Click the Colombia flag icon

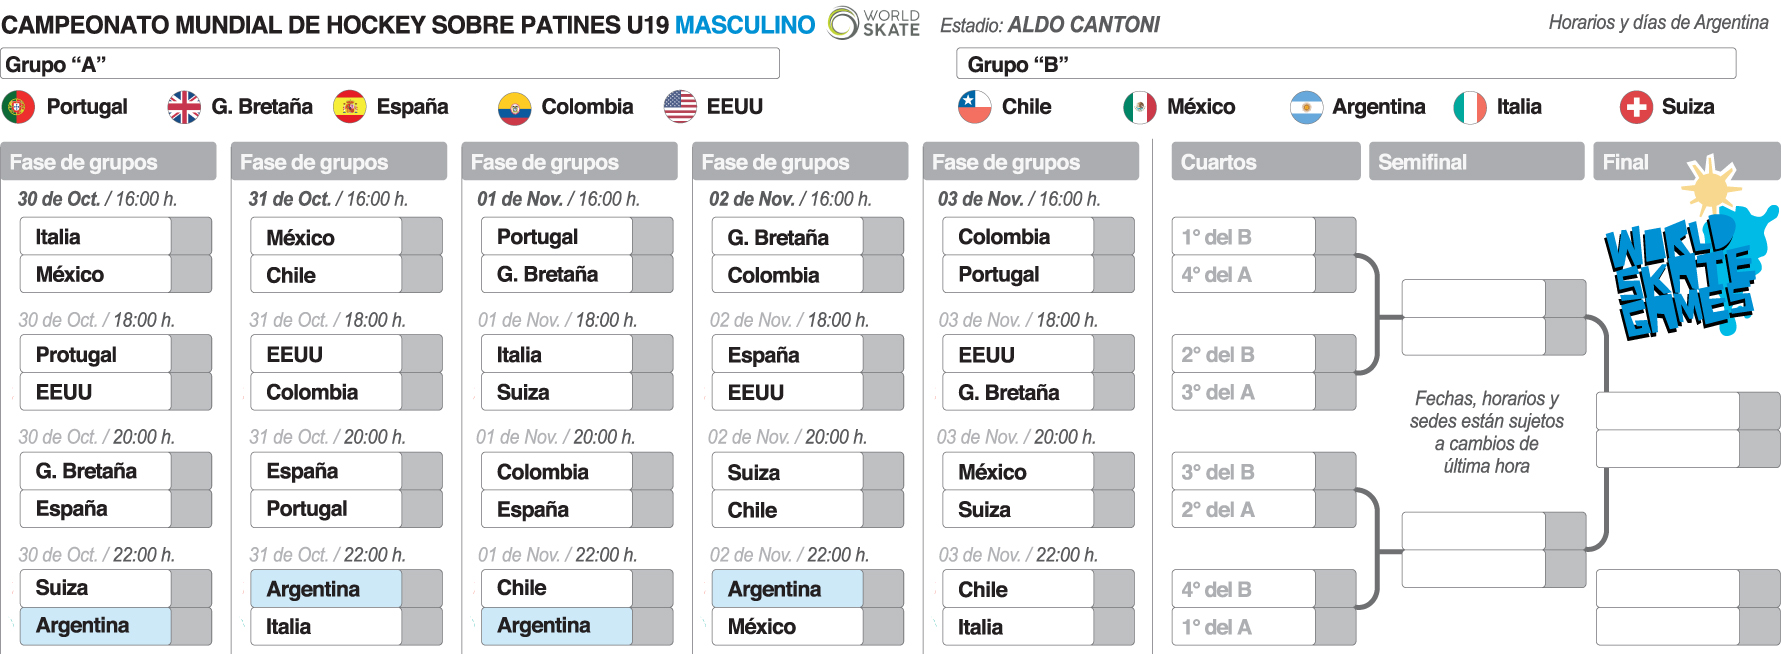click(x=514, y=107)
